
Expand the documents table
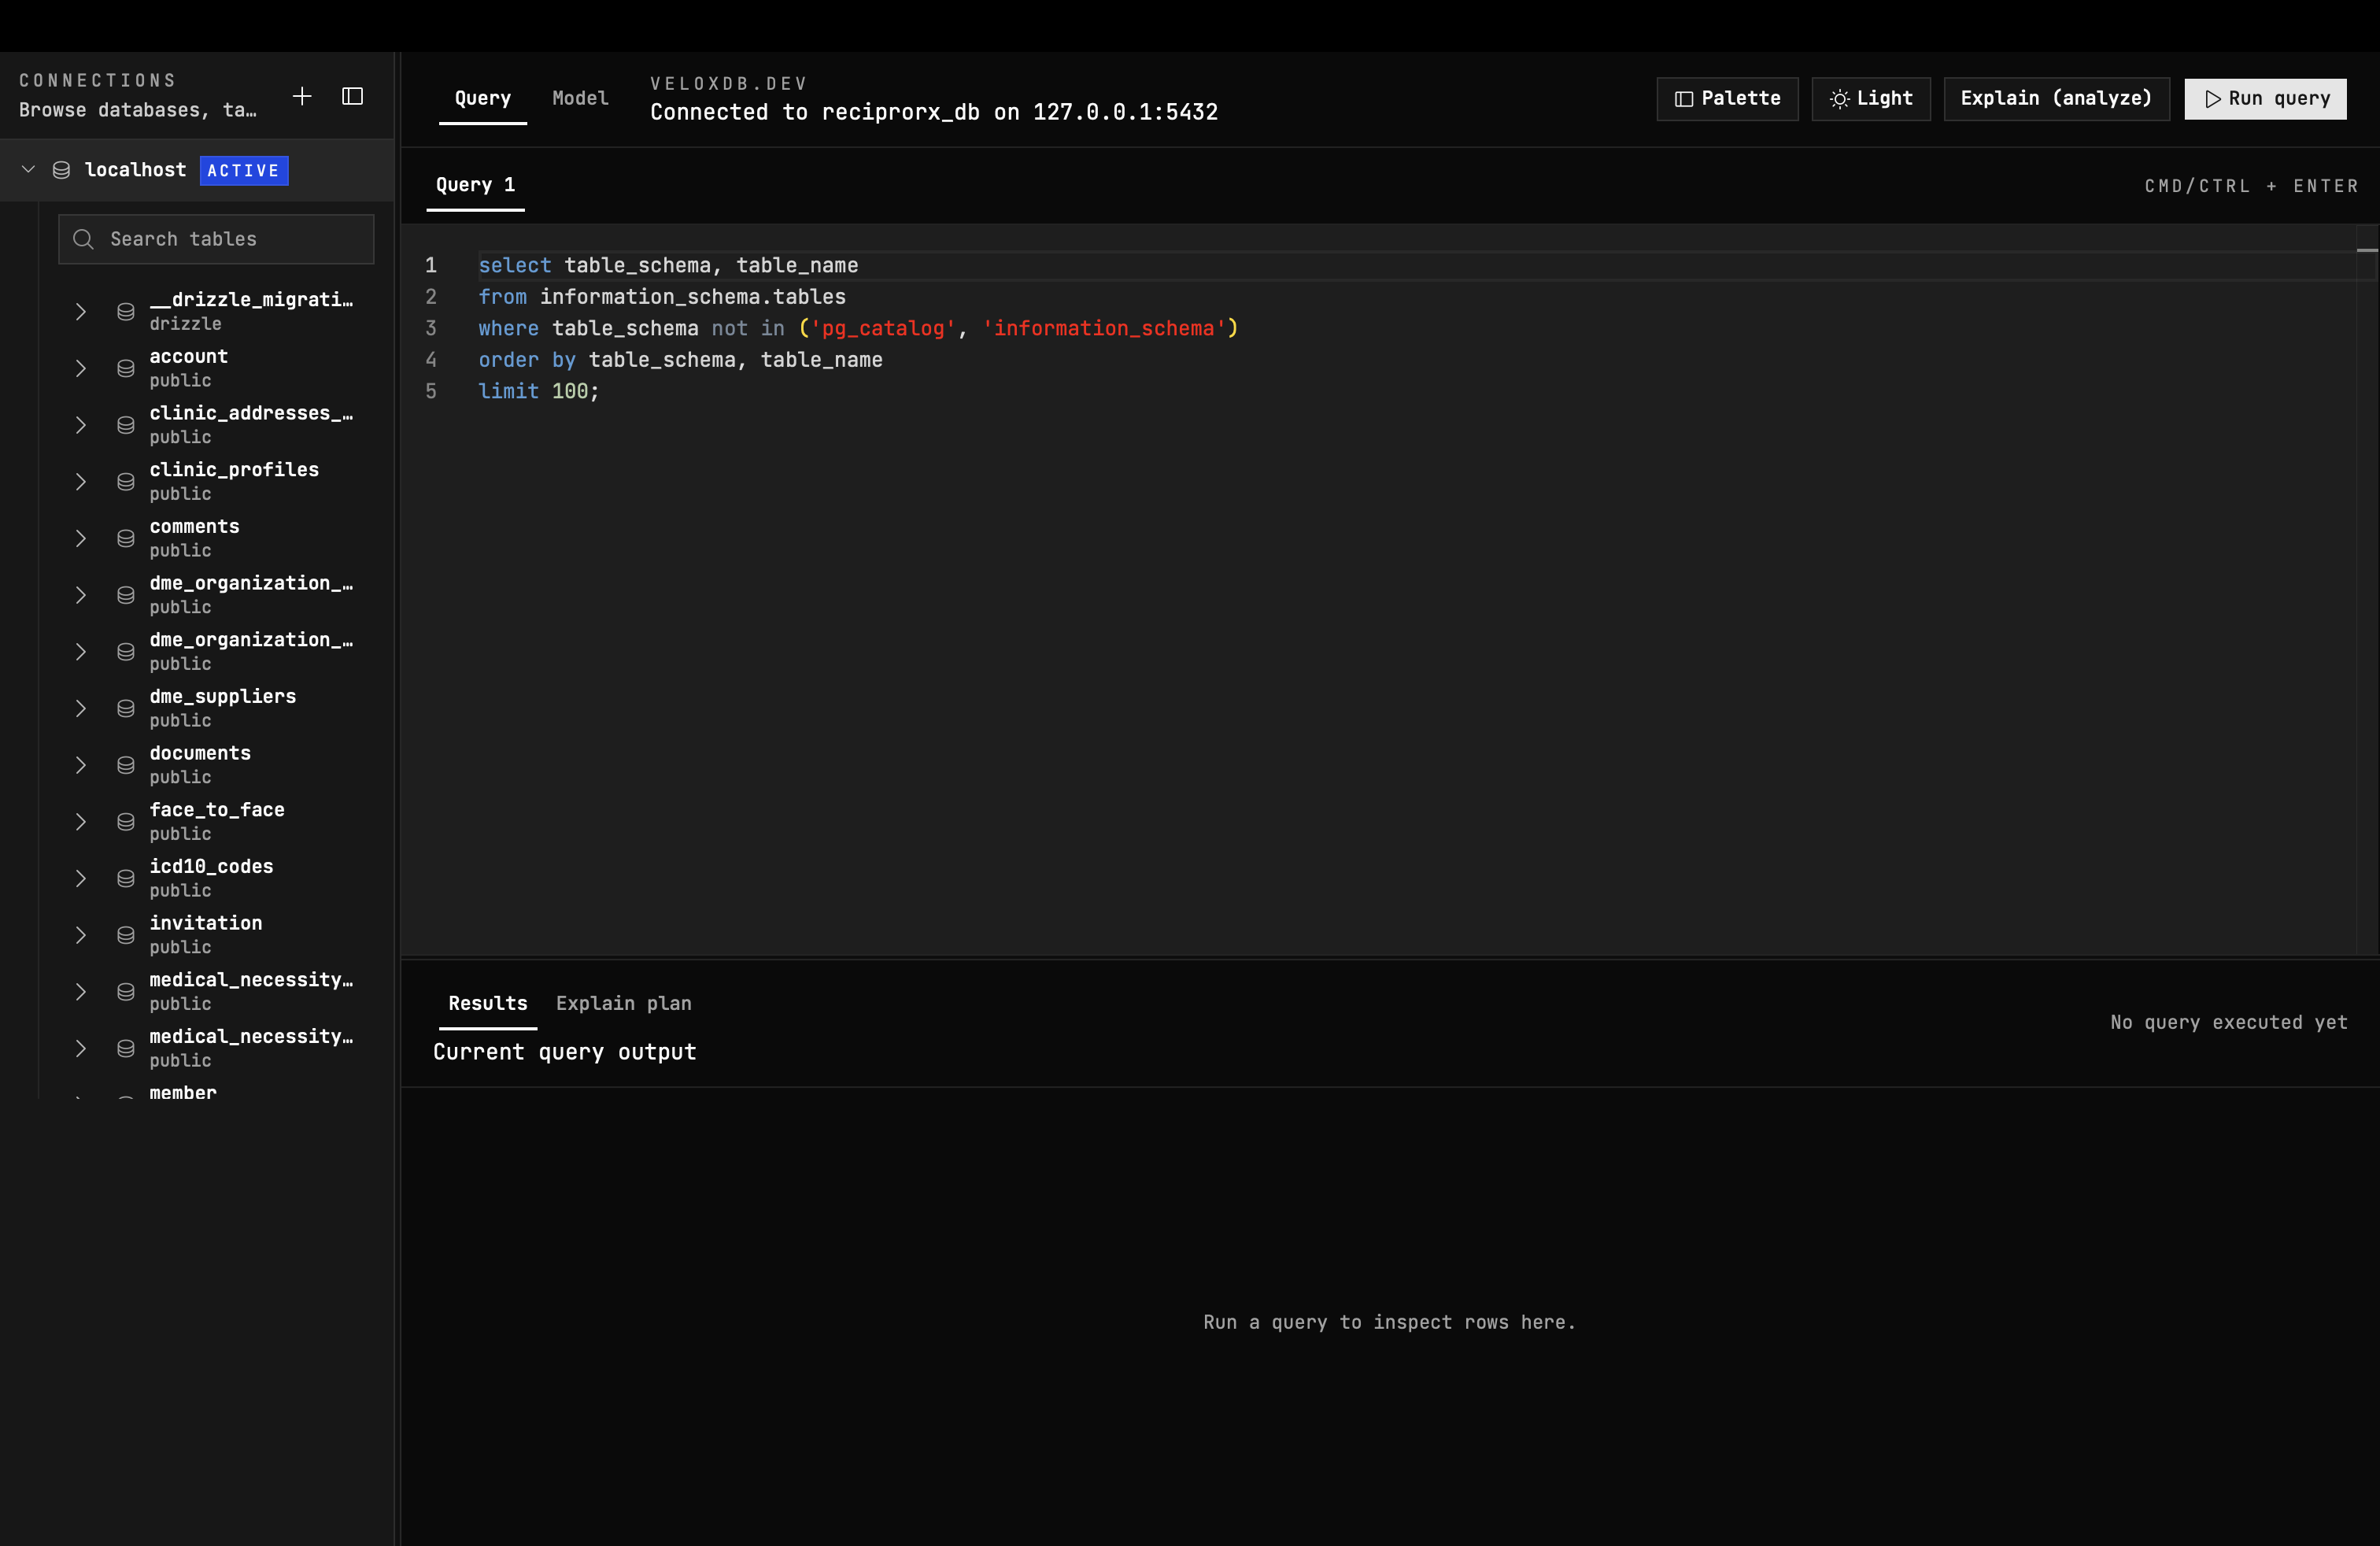tap(81, 765)
